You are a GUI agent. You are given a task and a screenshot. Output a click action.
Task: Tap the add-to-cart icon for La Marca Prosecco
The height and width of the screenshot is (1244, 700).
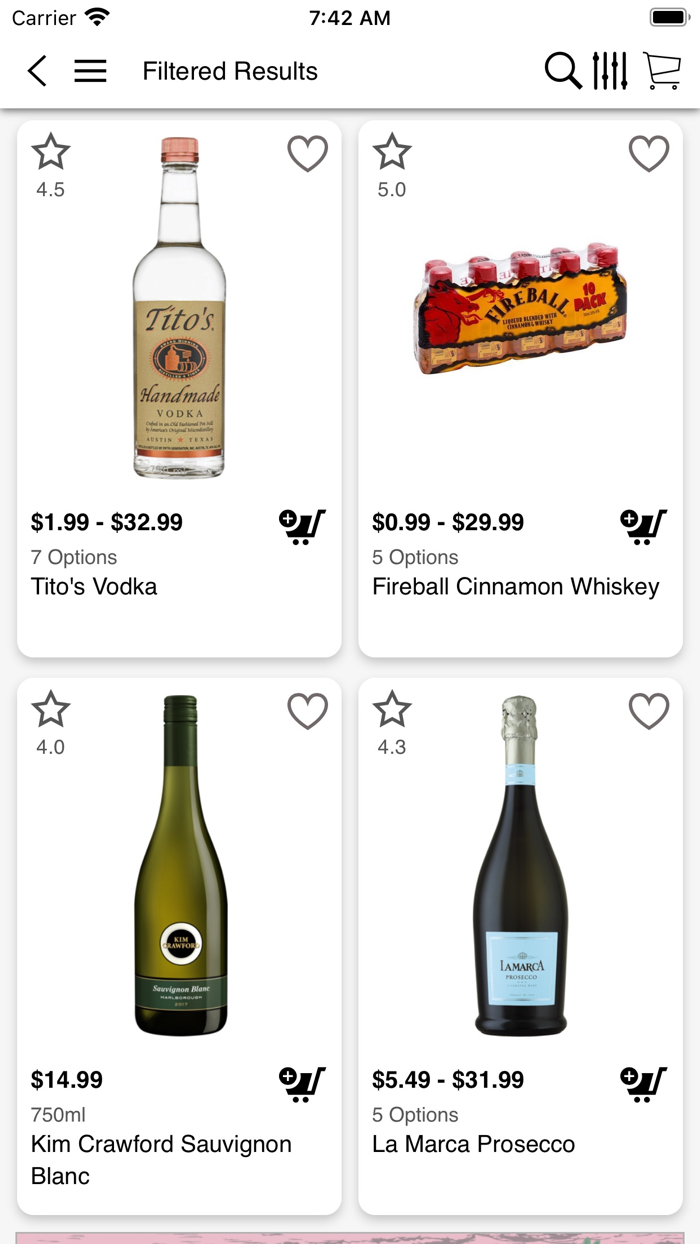643,1083
